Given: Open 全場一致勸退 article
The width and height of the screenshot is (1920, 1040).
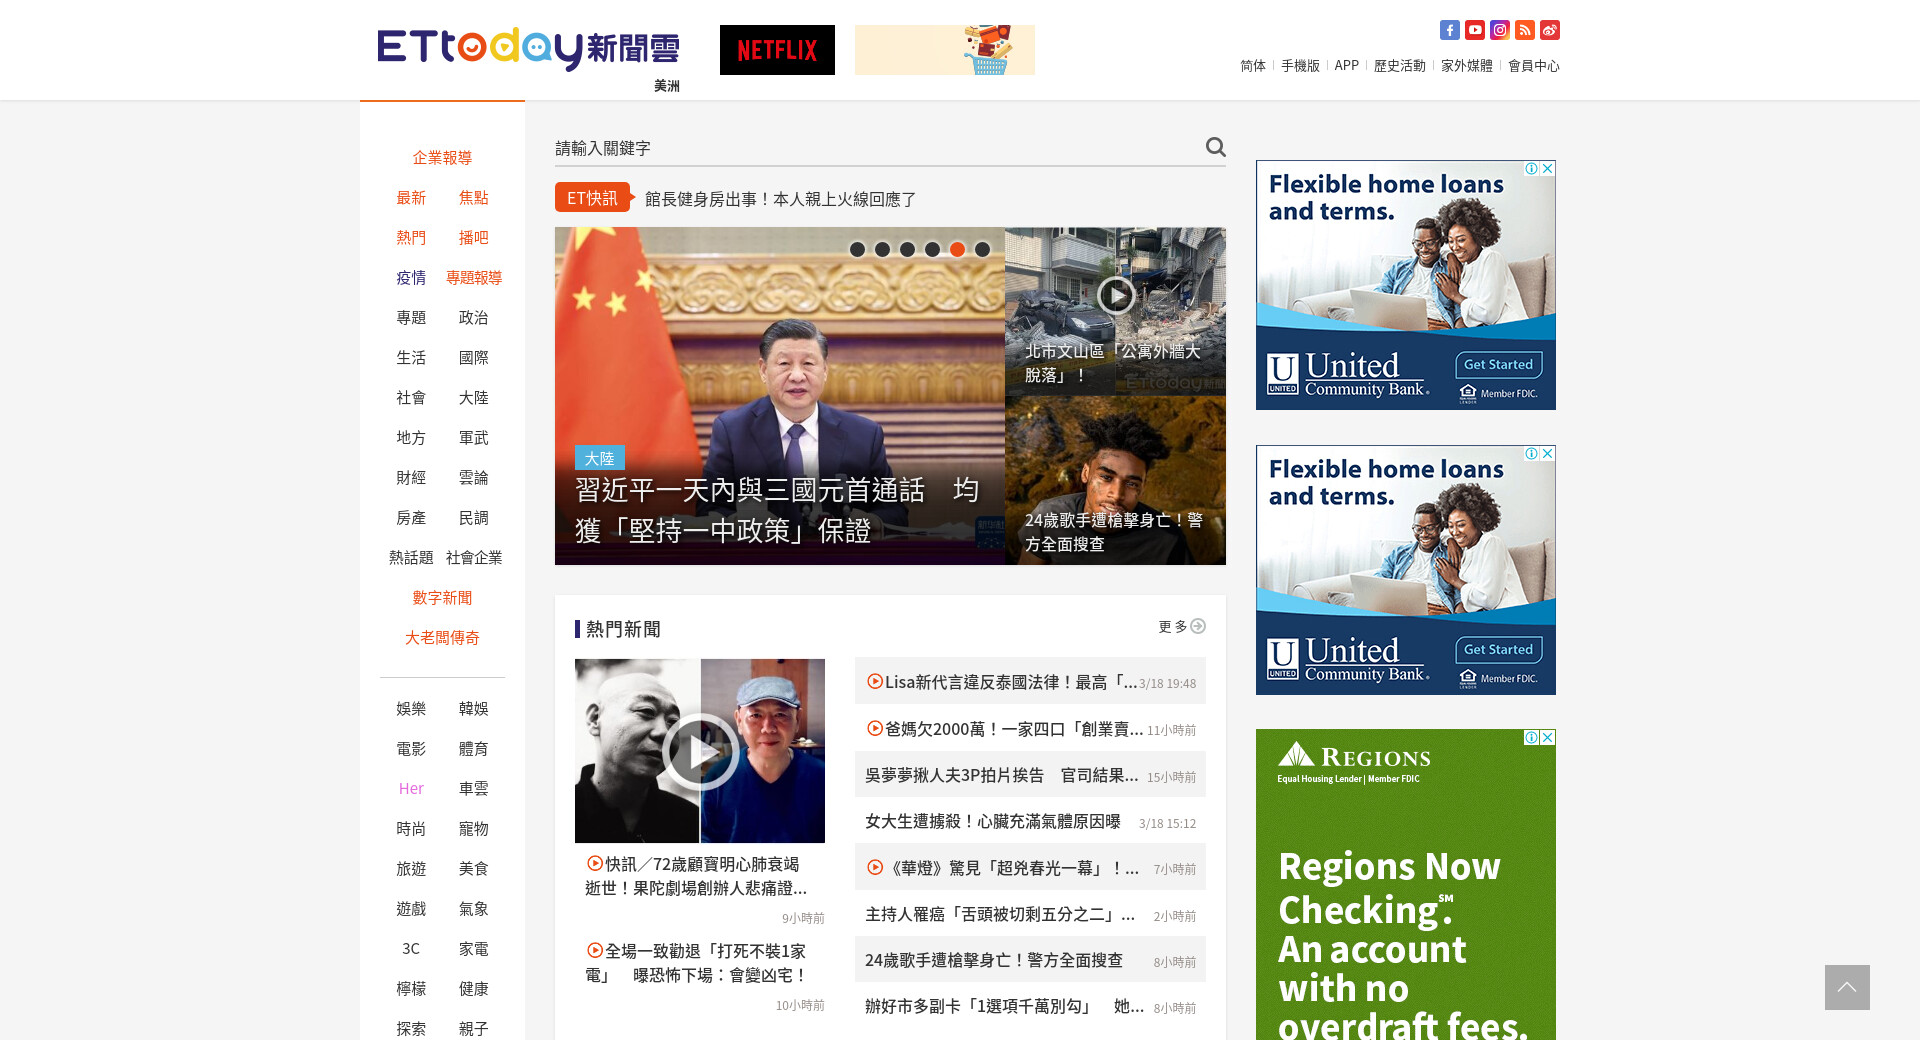Looking at the screenshot, I should [697, 963].
